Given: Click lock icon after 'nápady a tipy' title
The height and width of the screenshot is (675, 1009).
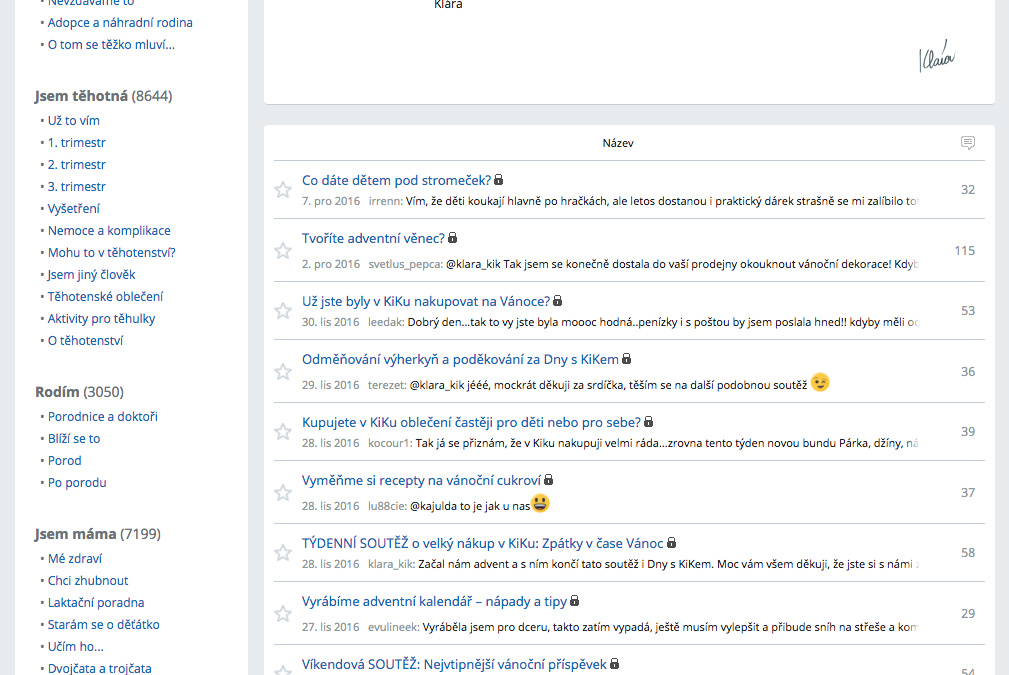Looking at the screenshot, I should tap(575, 600).
